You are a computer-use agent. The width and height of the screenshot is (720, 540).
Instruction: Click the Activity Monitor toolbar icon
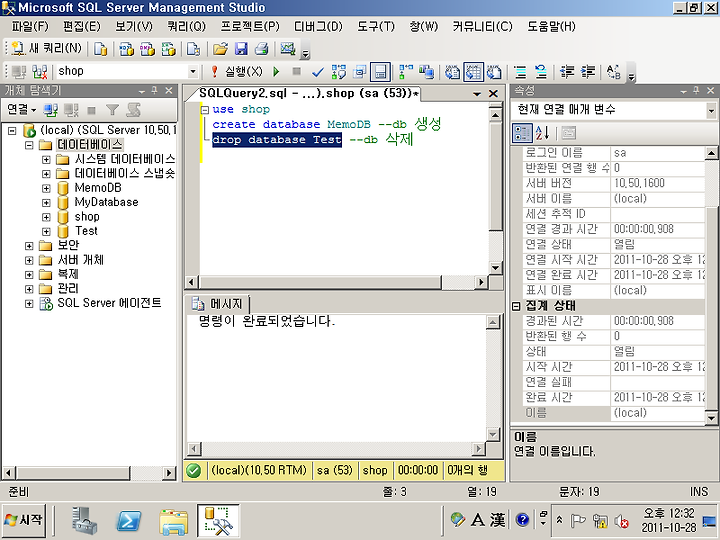288,48
